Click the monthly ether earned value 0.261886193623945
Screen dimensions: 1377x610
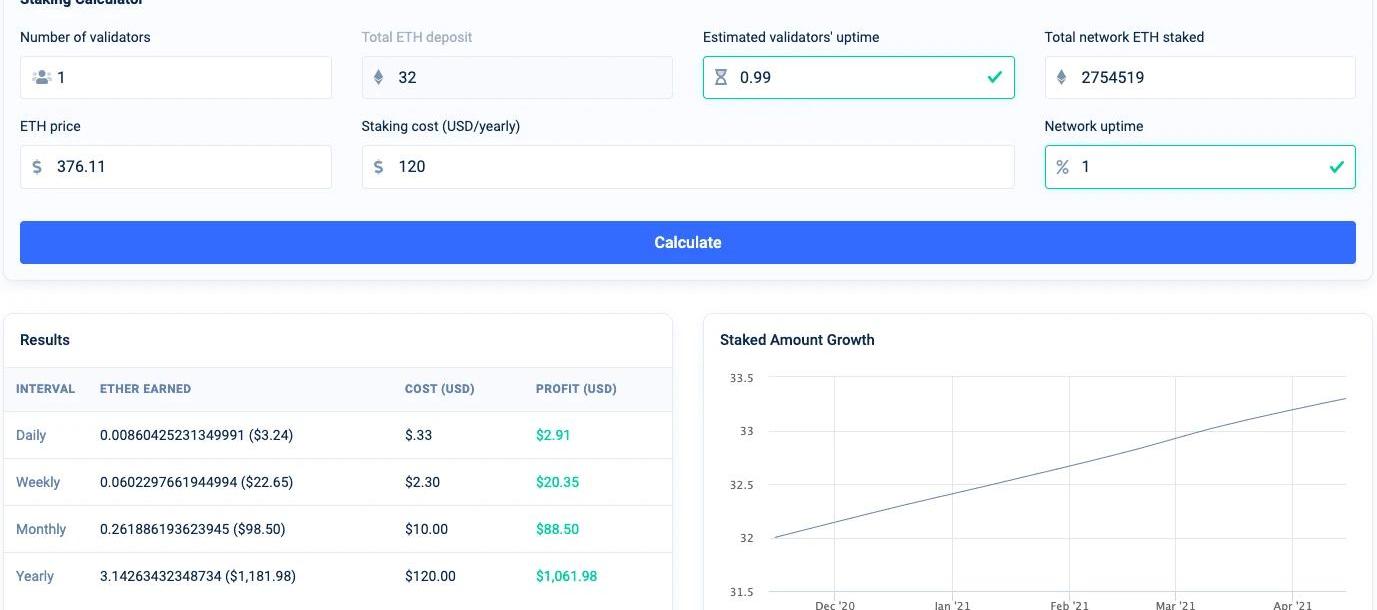[192, 529]
